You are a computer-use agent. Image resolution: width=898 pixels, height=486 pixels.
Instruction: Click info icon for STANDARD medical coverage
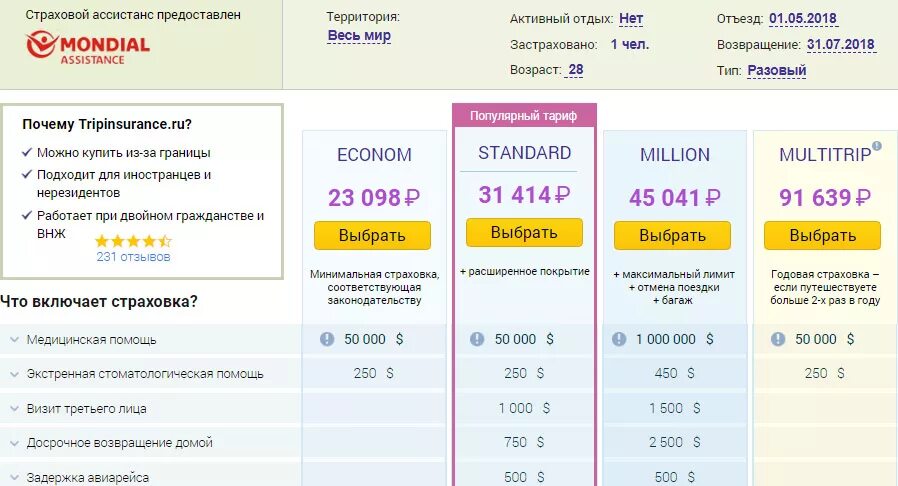tap(477, 339)
